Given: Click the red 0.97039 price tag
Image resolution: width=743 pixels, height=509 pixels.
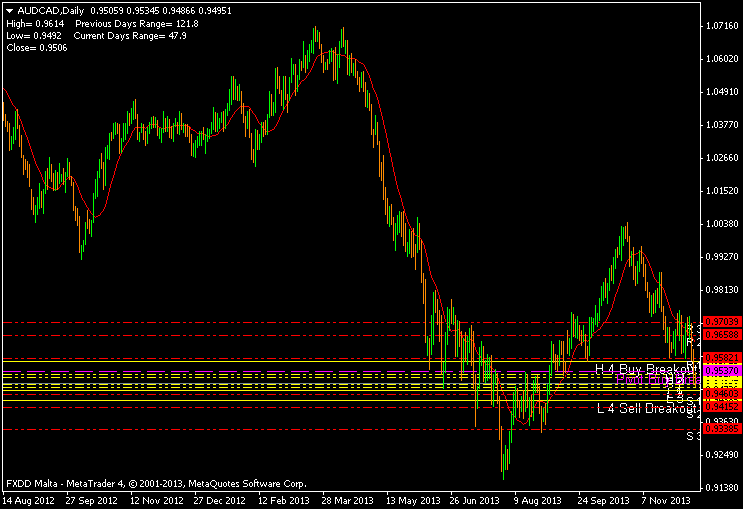Looking at the screenshot, I should [720, 322].
